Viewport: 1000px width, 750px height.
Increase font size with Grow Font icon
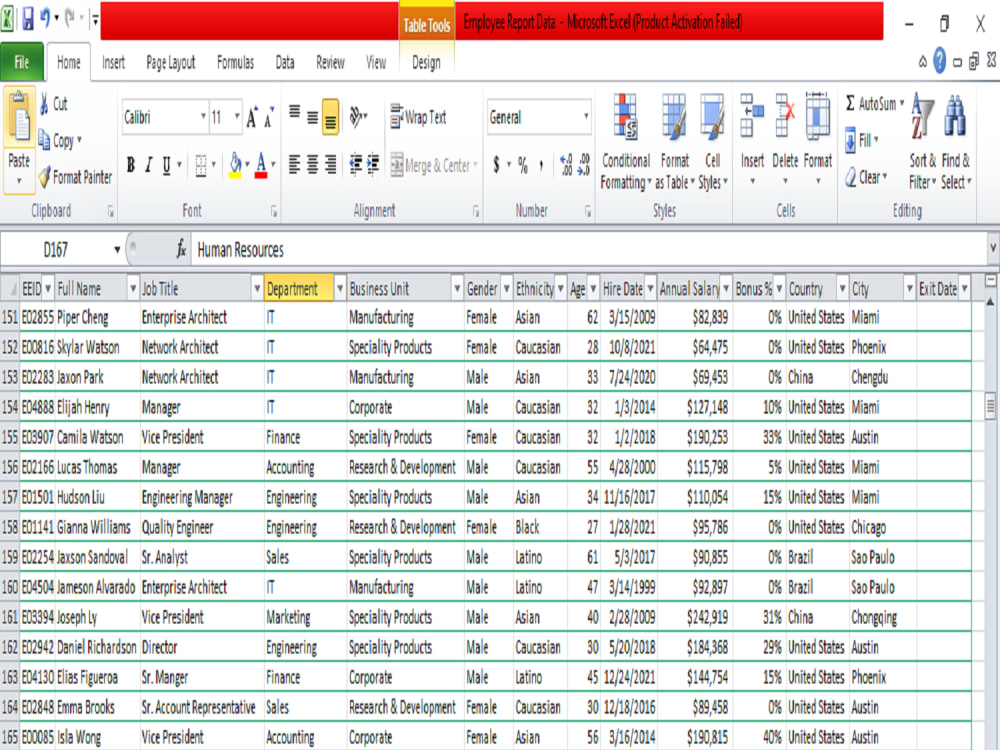pos(253,117)
